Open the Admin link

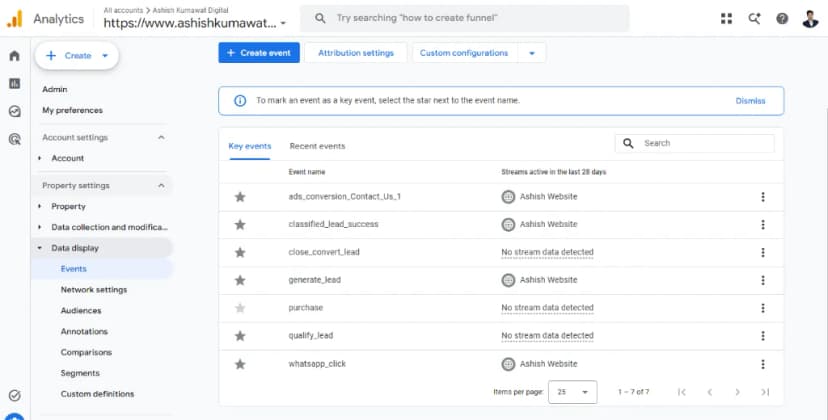[x=55, y=89]
